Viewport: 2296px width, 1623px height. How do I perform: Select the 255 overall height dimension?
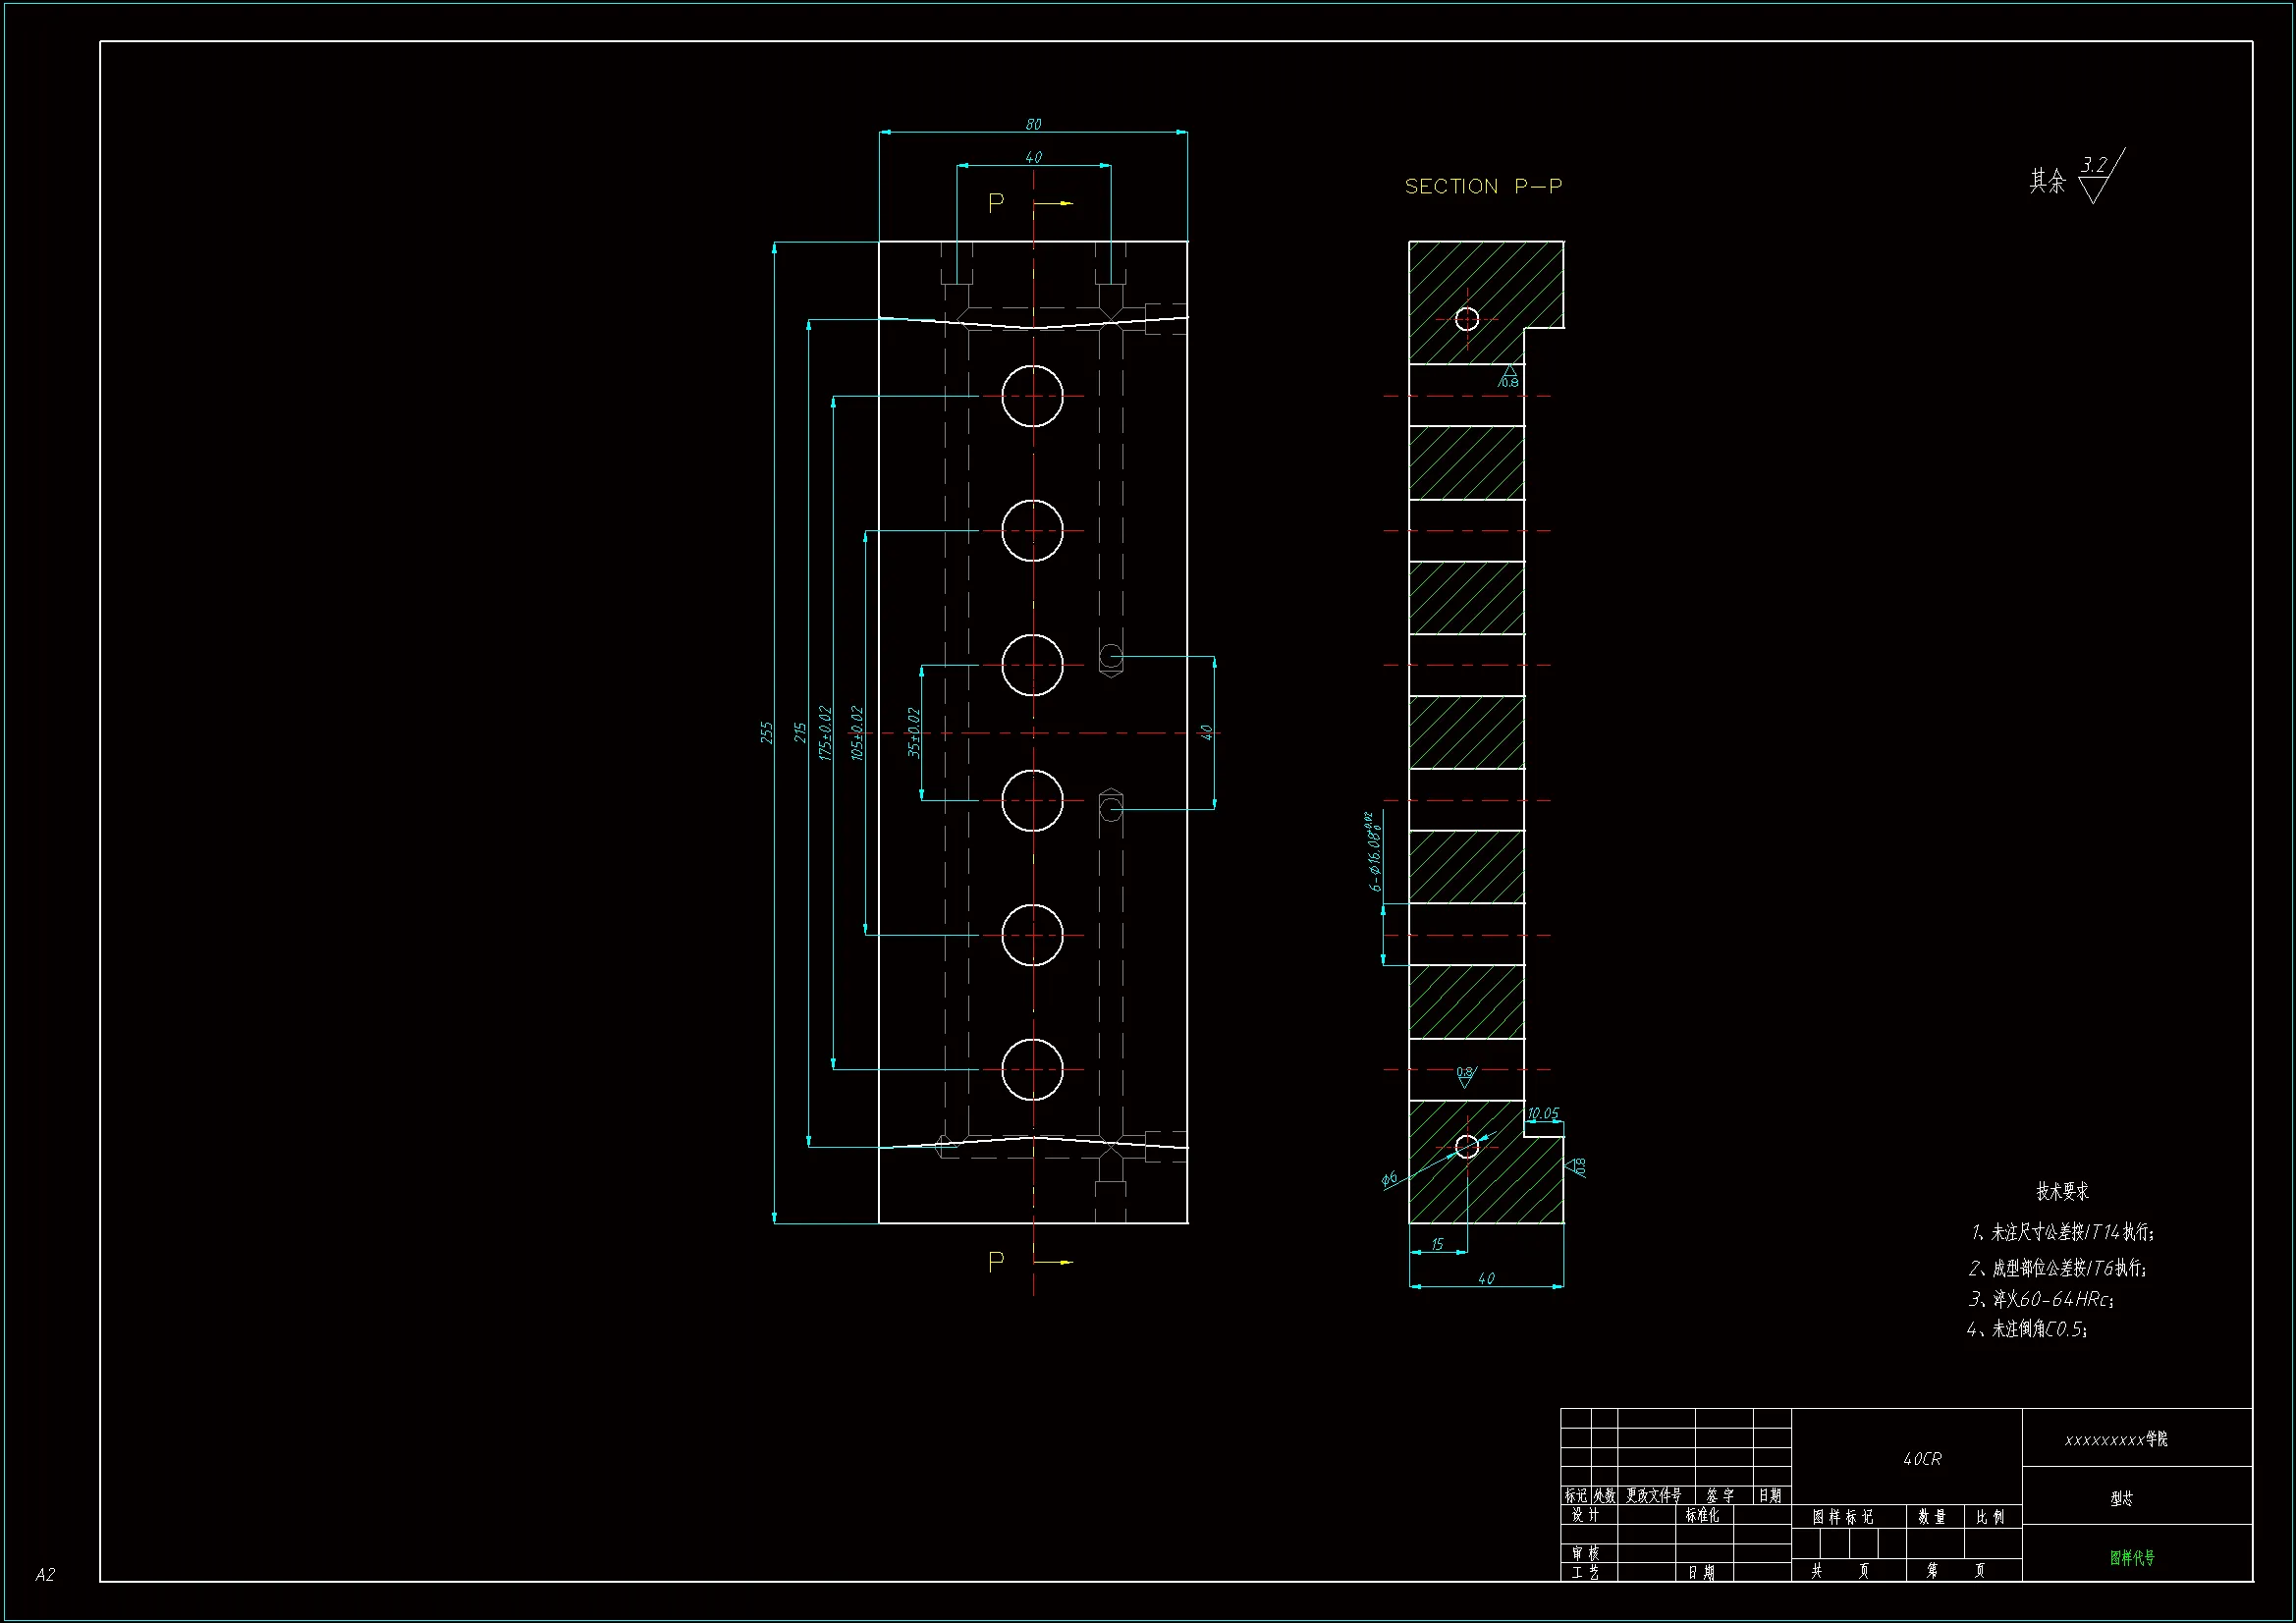pyautogui.click(x=767, y=732)
